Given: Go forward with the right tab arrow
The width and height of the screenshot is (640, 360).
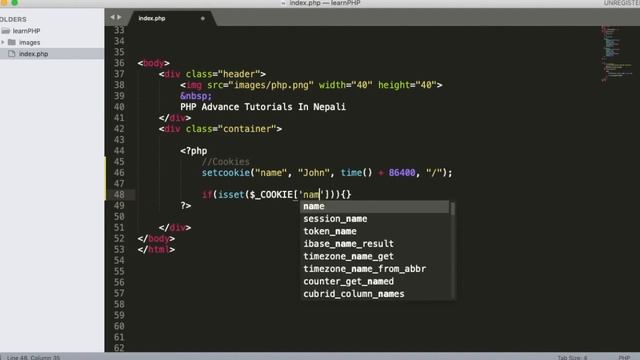Looking at the screenshot, I should (x=119, y=17).
